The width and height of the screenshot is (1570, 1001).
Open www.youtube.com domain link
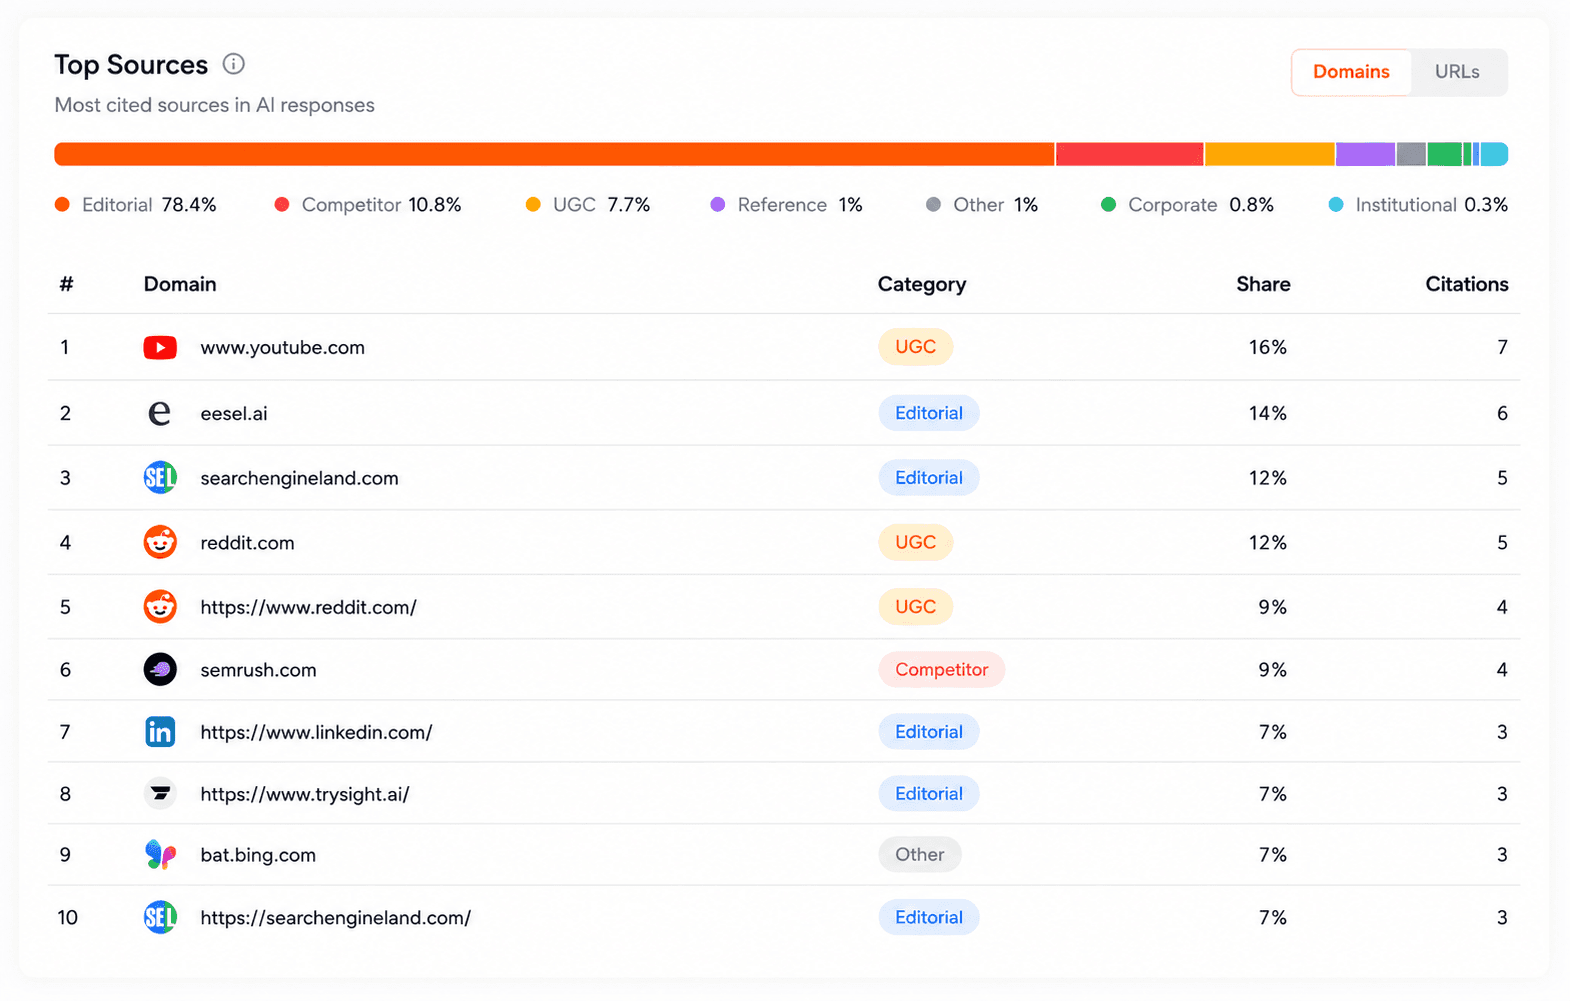[282, 347]
